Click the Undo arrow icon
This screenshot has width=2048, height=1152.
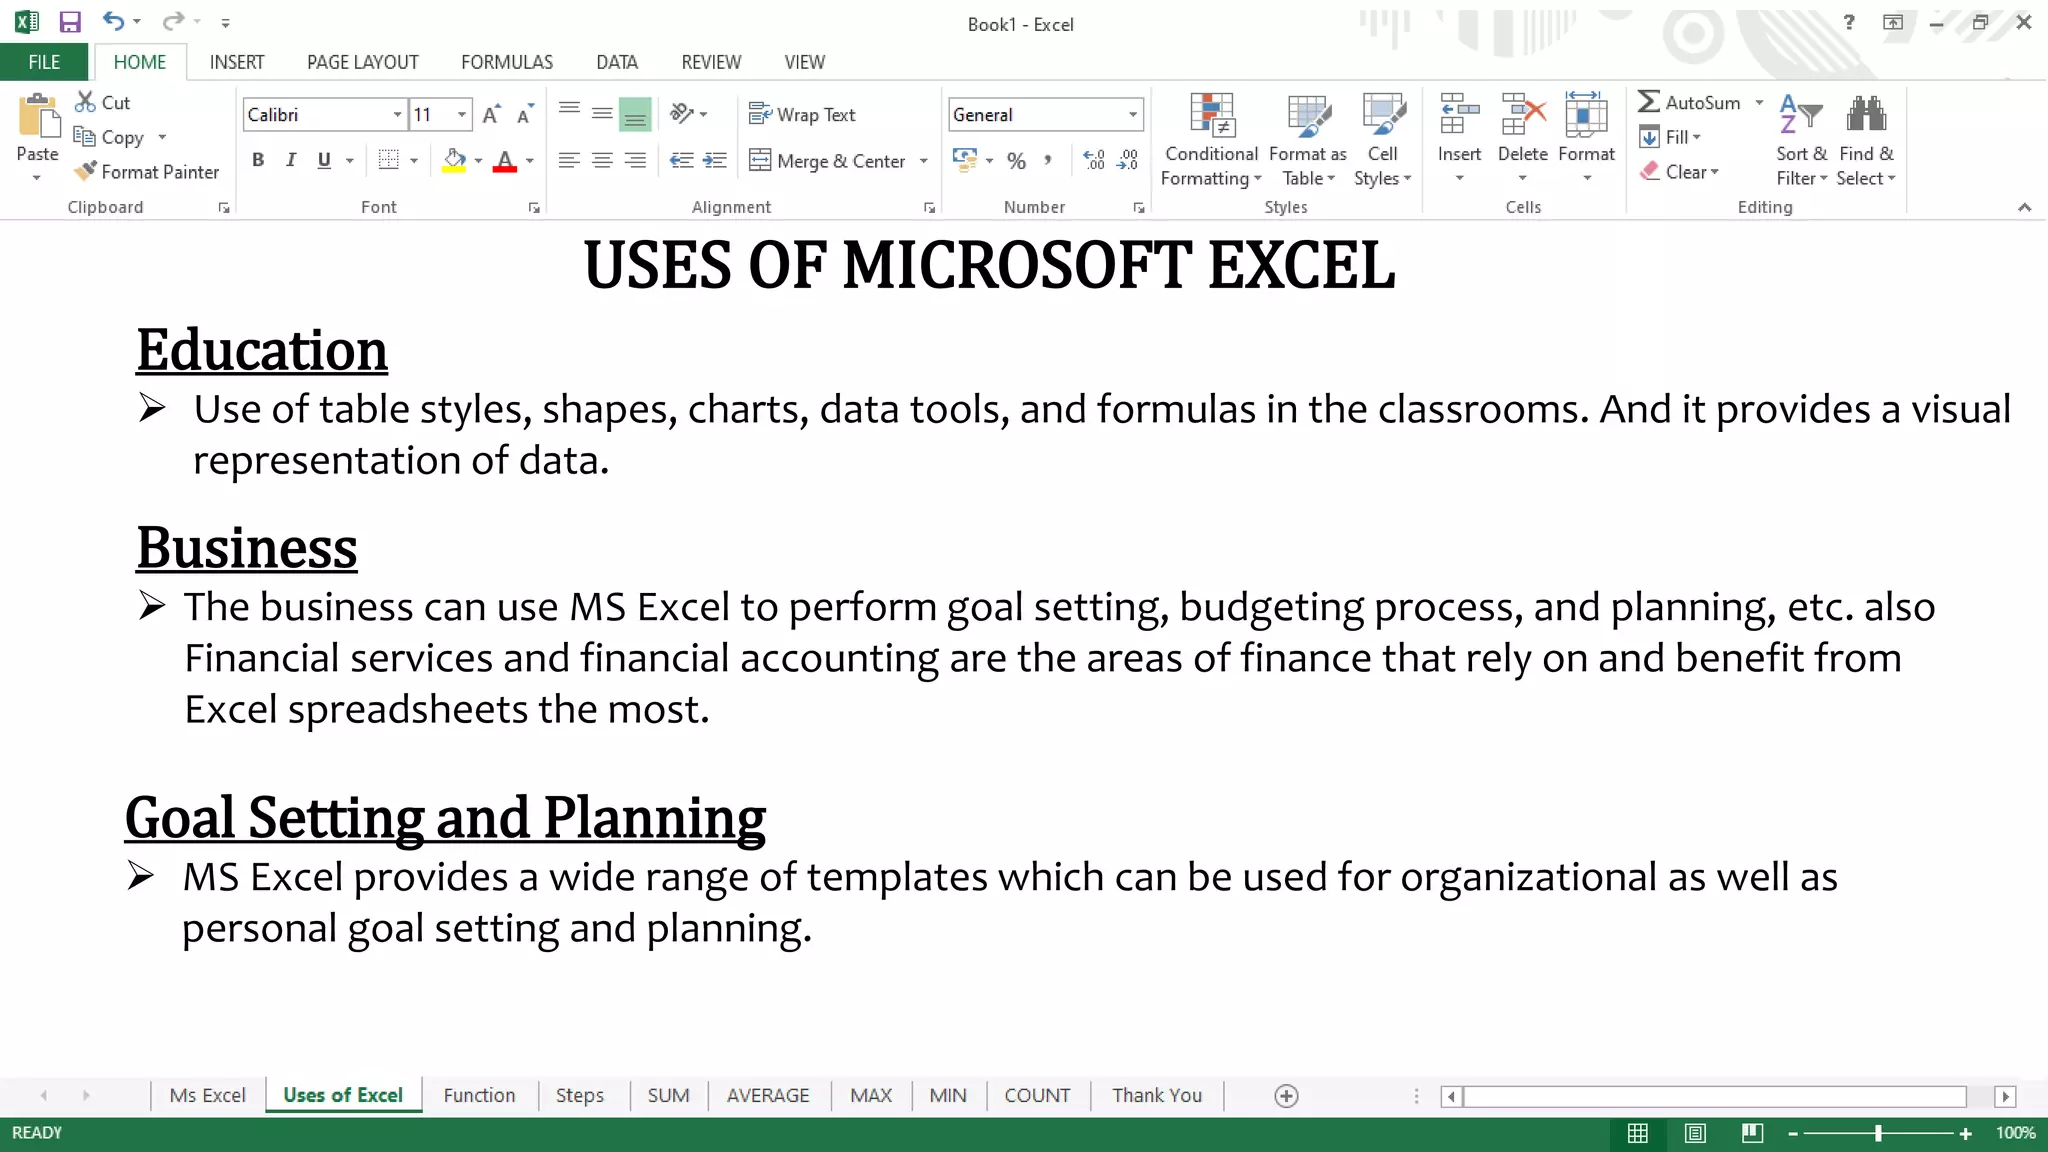[113, 21]
